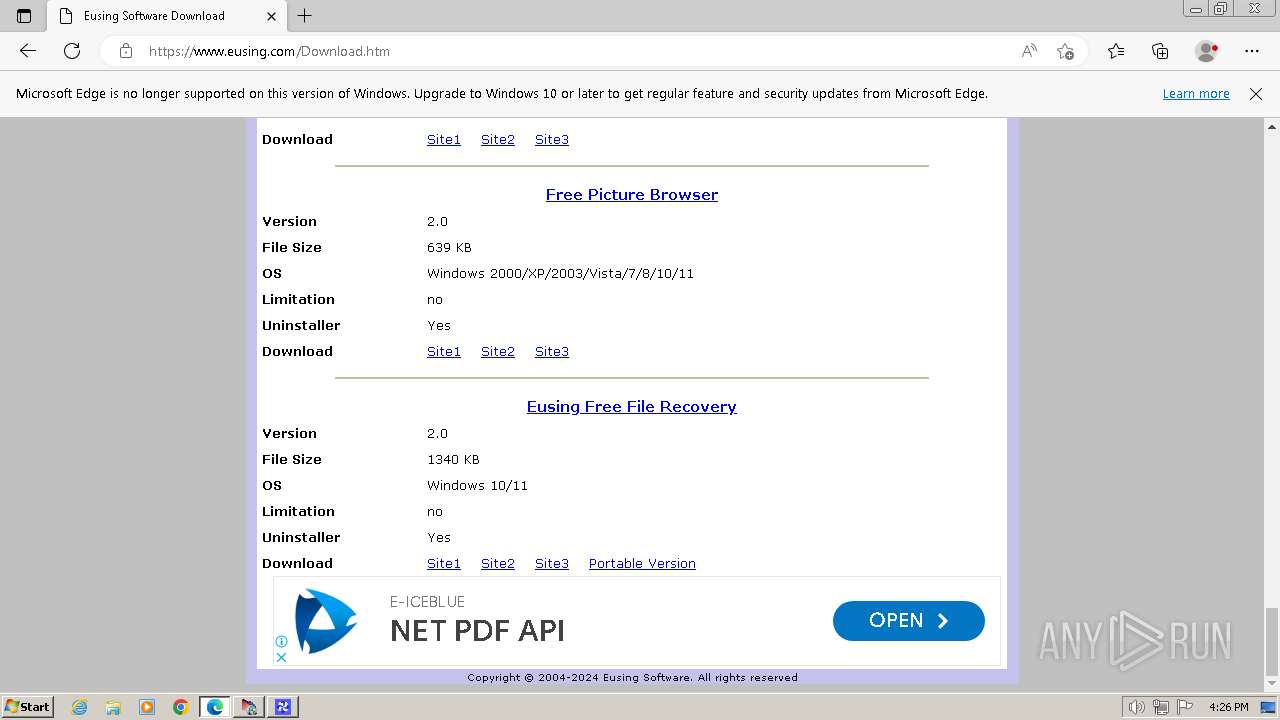1280x720 pixels.
Task: Click the NET PDF API ad text
Action: point(477,631)
